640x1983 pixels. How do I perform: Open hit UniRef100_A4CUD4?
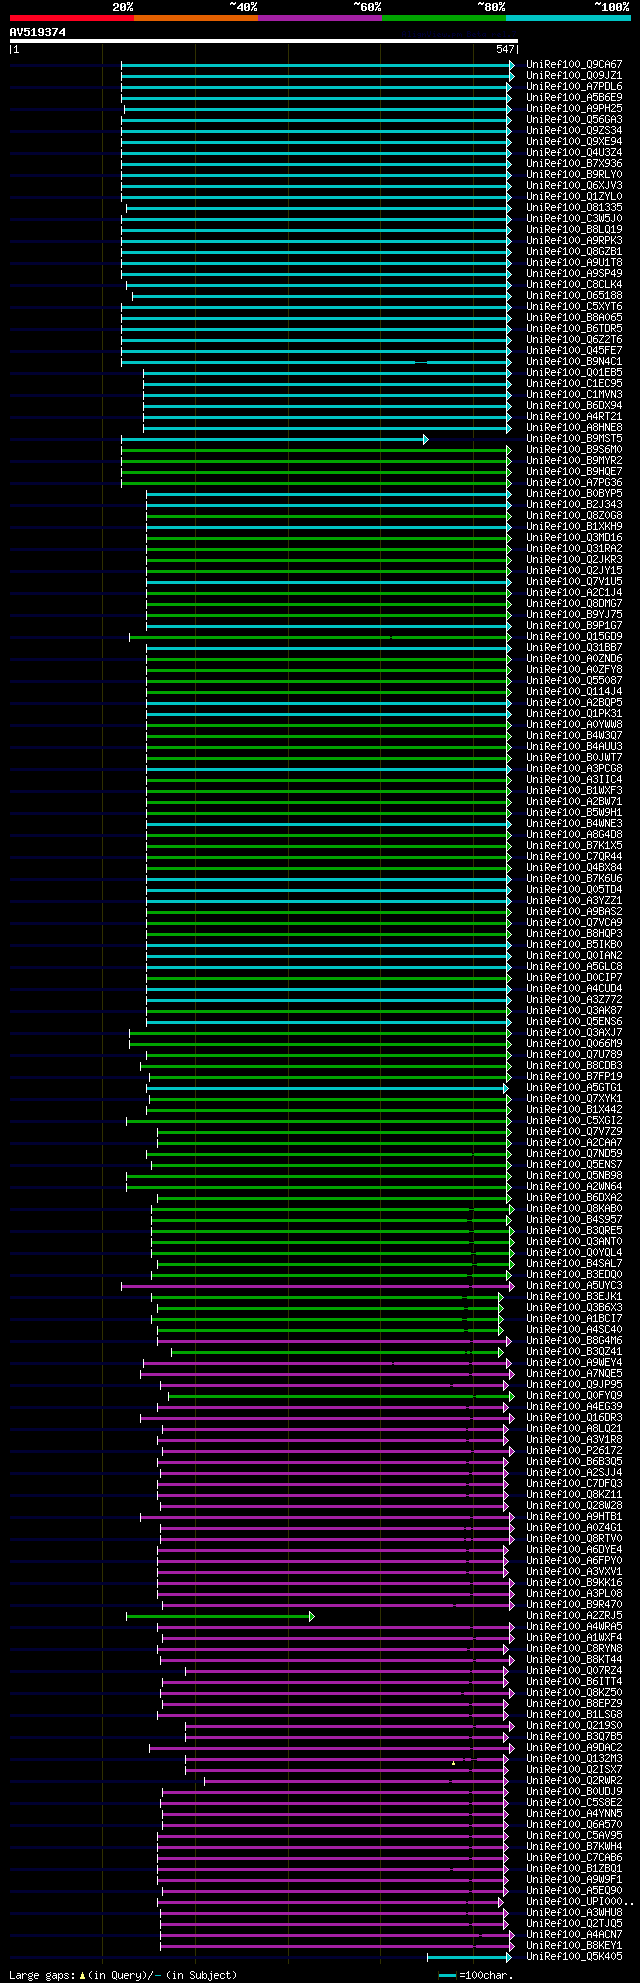click(574, 989)
